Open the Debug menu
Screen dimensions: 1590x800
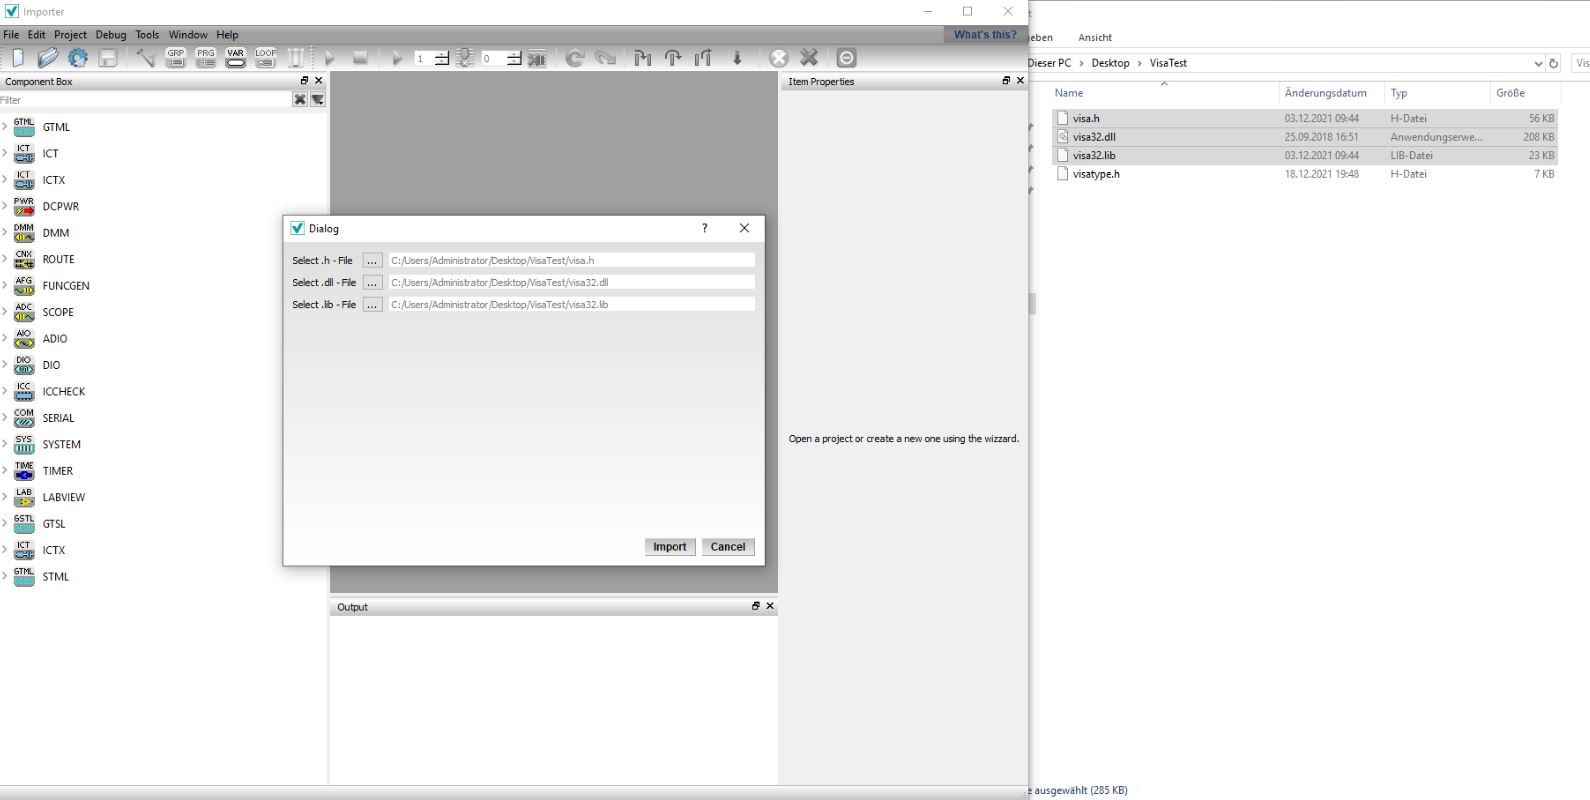pyautogui.click(x=111, y=34)
